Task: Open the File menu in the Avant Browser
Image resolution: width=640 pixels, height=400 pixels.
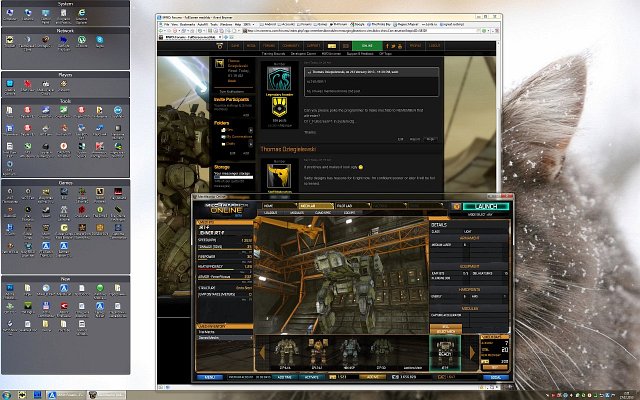Action: pos(167,24)
